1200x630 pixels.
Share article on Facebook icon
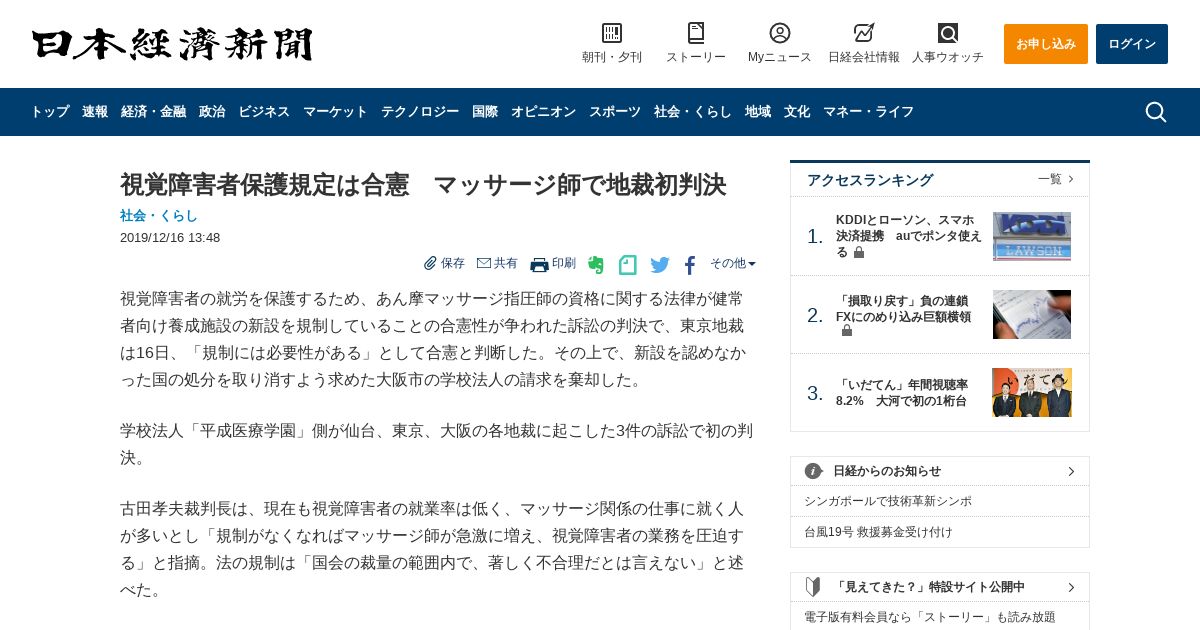690,265
